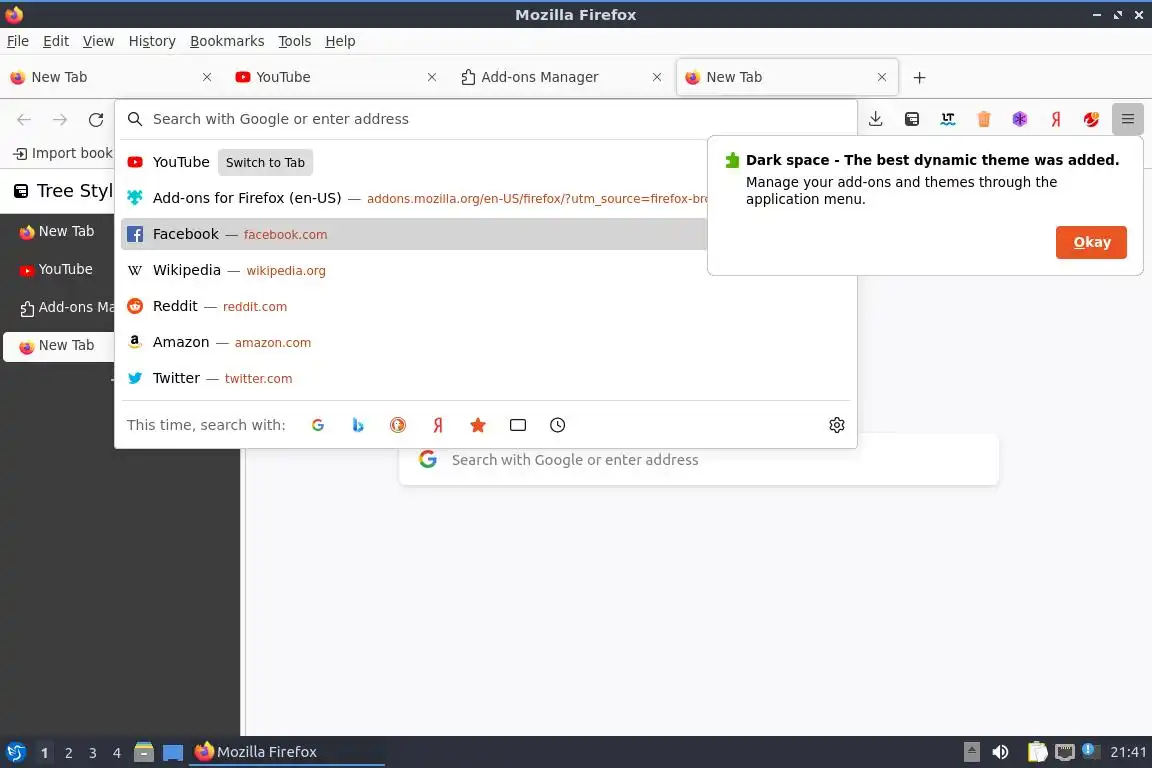
Task: Click Mozilla Firefox taskbar entry
Action: click(x=287, y=752)
